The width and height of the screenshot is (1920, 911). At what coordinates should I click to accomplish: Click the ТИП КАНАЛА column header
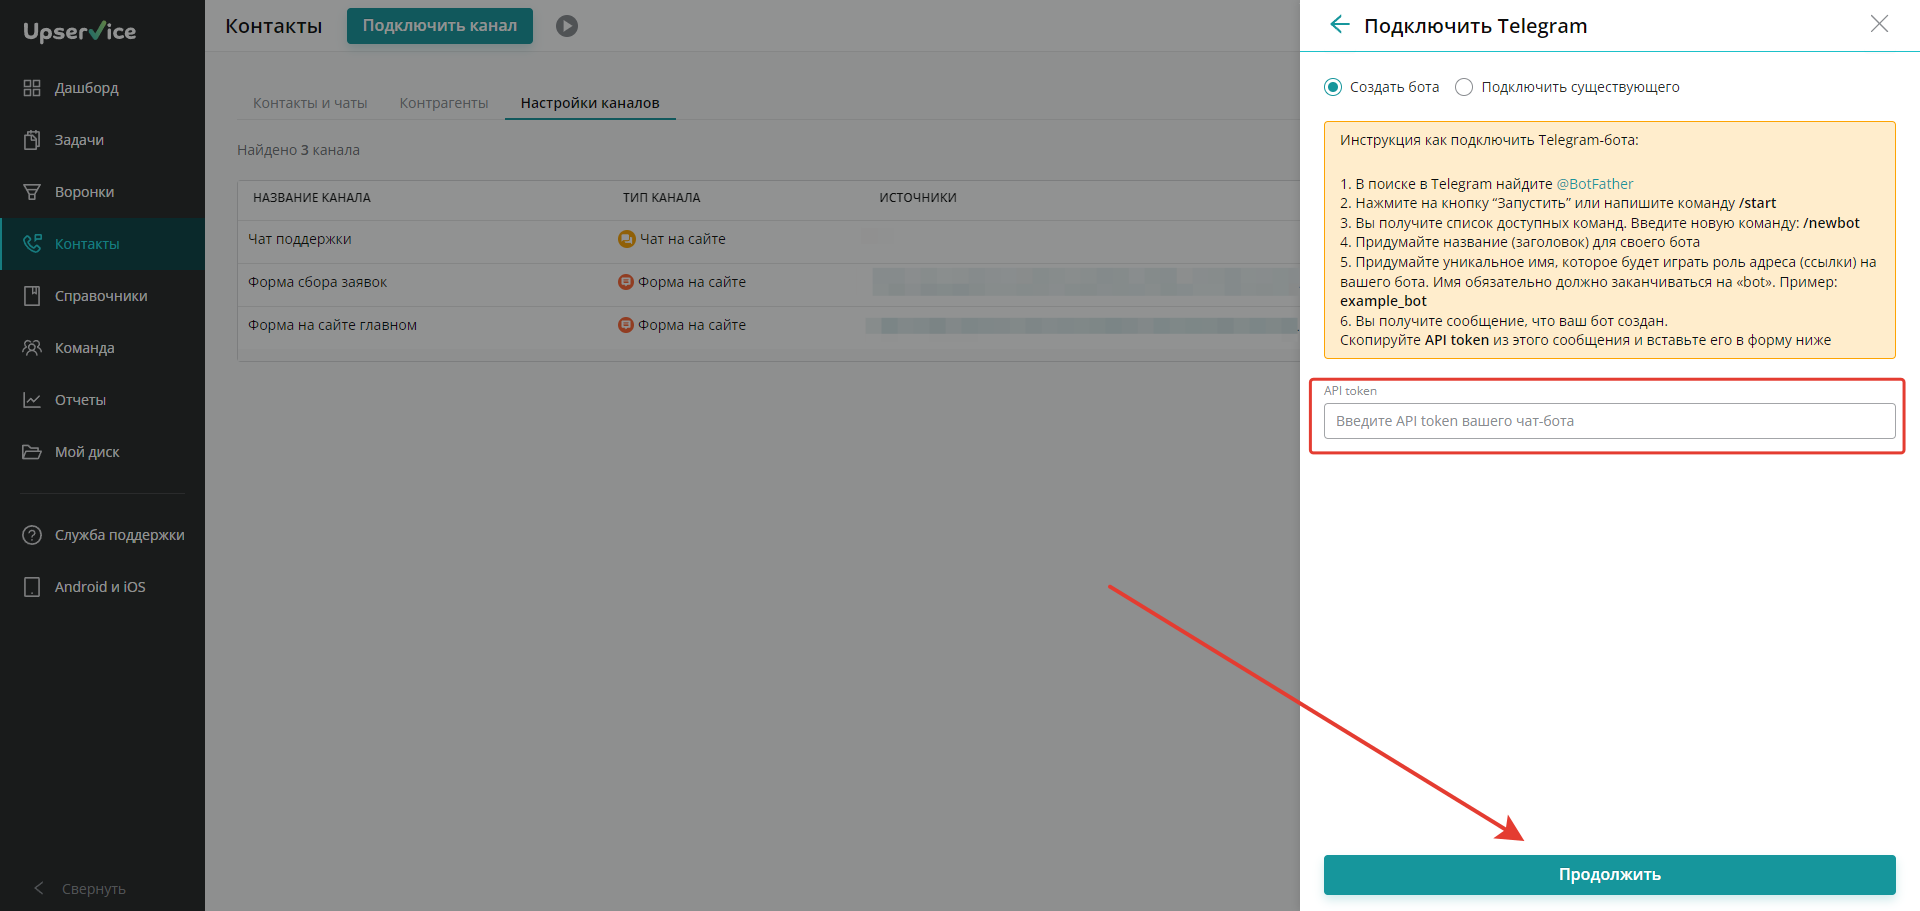point(662,198)
